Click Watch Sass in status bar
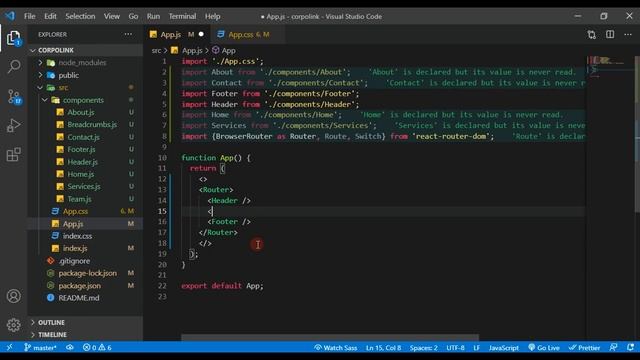Viewport: 640px width, 360px height. coord(336,347)
